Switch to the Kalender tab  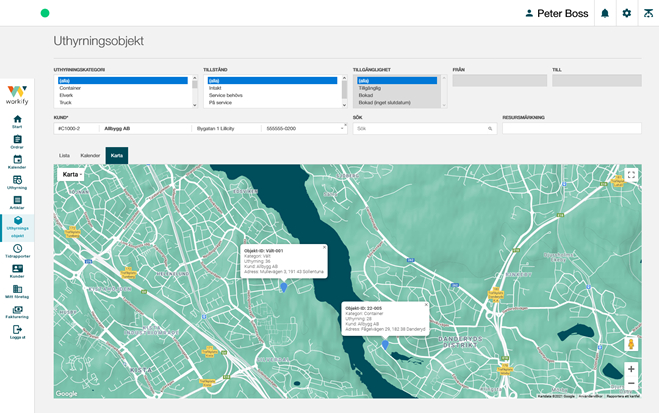(x=90, y=156)
